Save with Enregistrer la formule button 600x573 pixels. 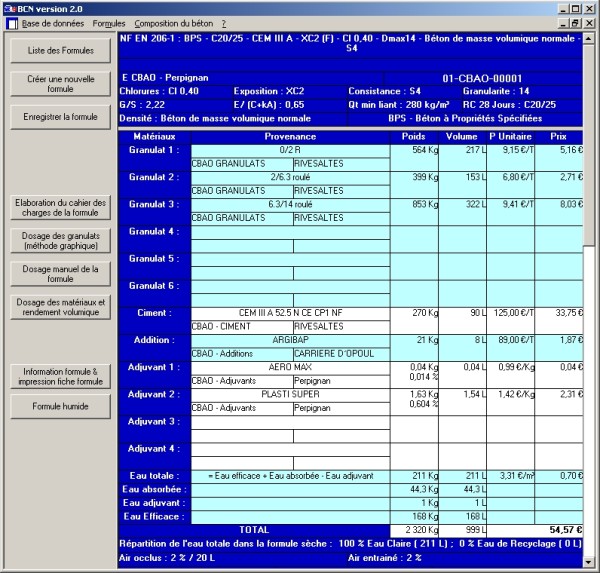click(60, 117)
